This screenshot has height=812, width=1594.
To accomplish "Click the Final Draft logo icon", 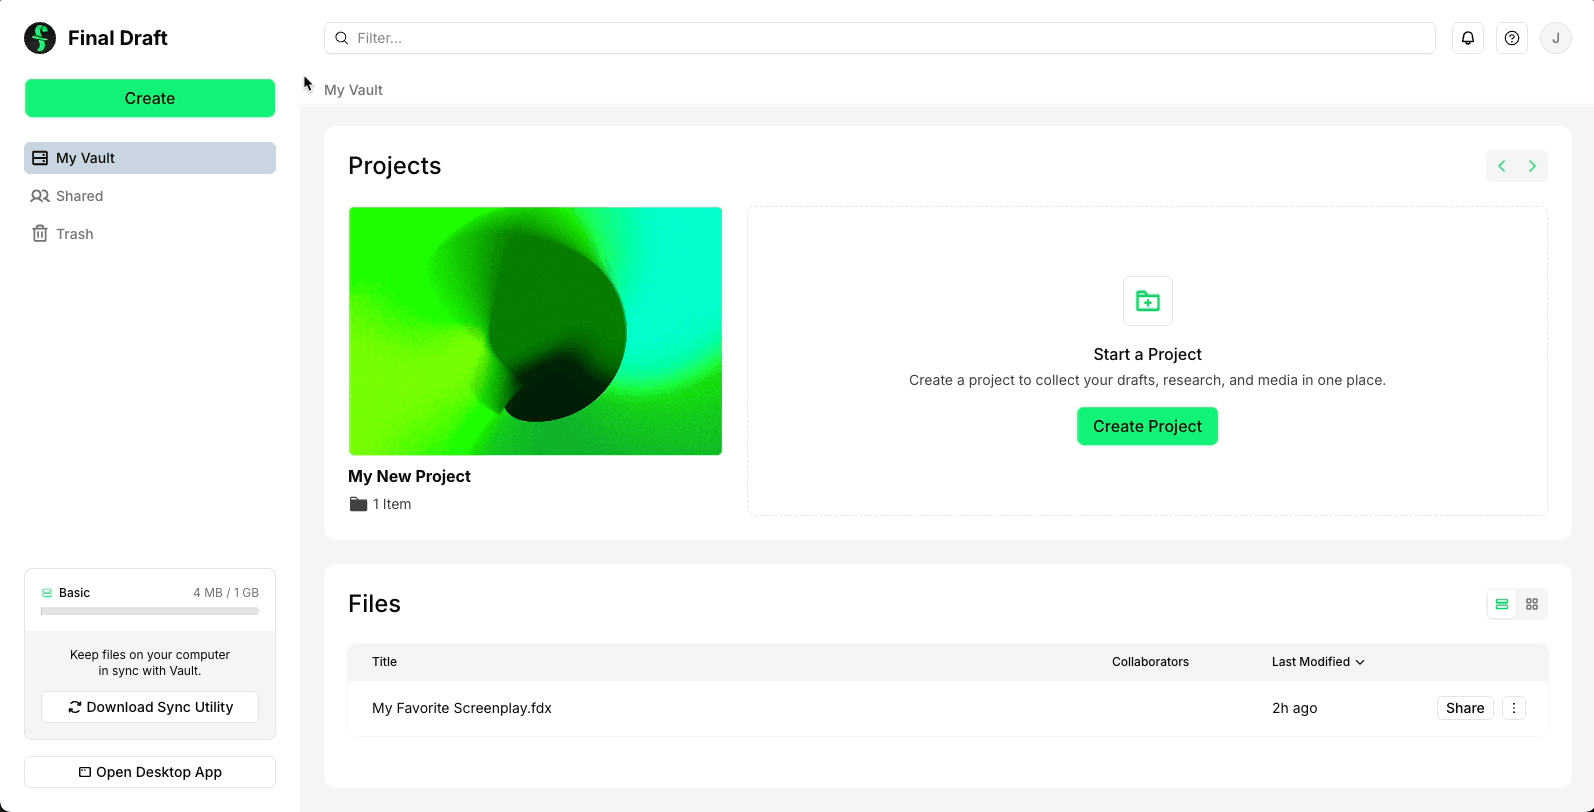I will 40,38.
